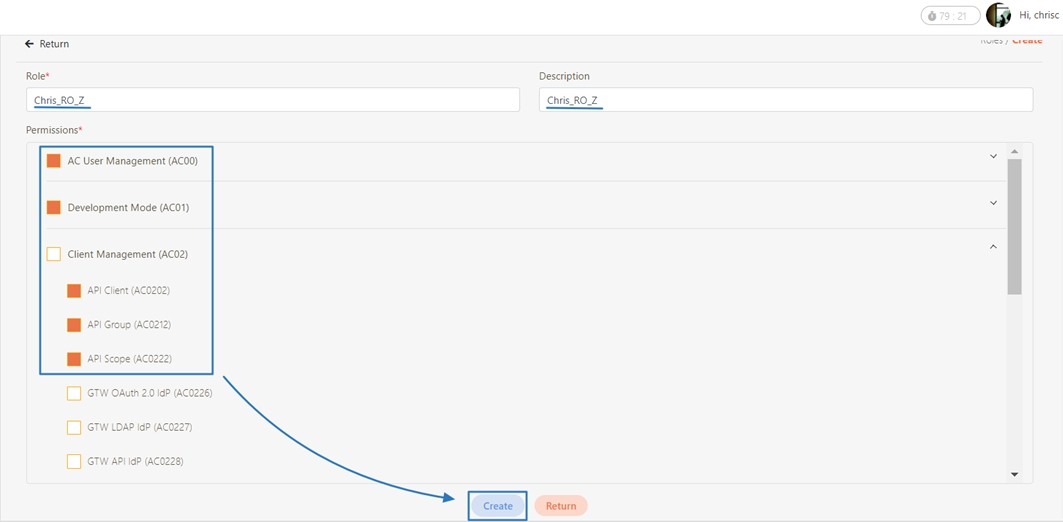Click the Description input field
Screen dimensions: 1063x522
785,100
